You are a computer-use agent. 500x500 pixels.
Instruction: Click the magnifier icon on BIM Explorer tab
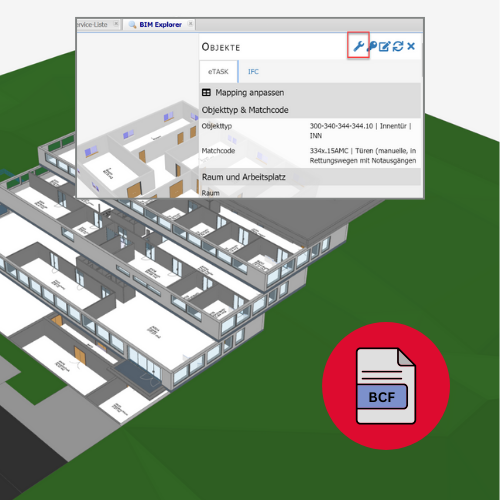(x=132, y=25)
